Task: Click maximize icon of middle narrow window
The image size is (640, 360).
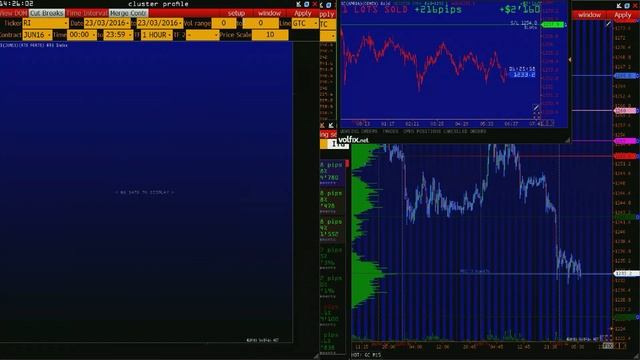Action: pyautogui.click(x=329, y=5)
